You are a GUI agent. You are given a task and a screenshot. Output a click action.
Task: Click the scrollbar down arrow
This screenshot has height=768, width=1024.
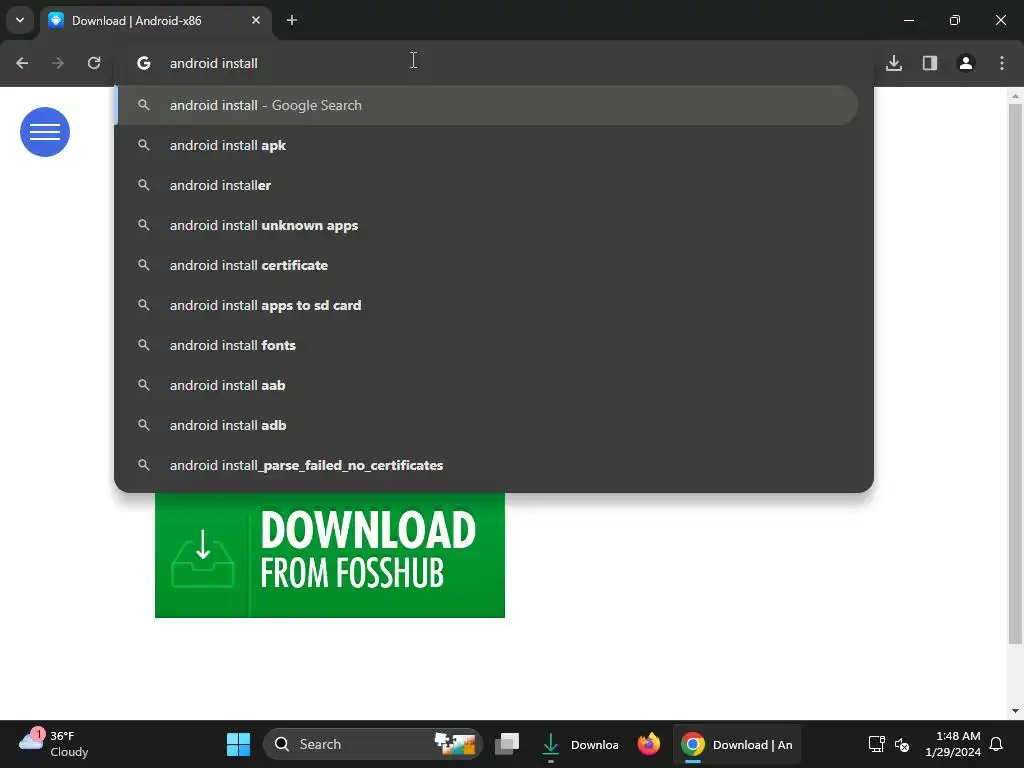(x=1015, y=711)
